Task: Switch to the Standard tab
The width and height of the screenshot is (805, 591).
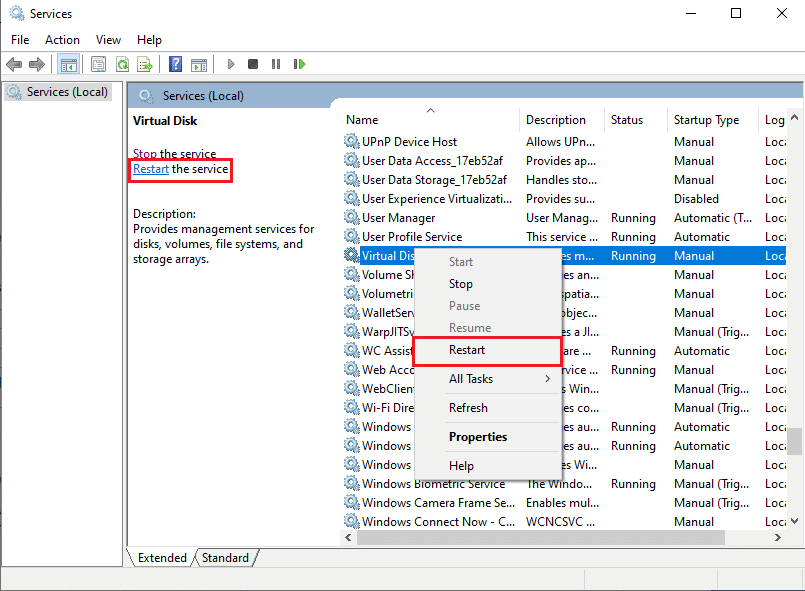Action: click(225, 558)
